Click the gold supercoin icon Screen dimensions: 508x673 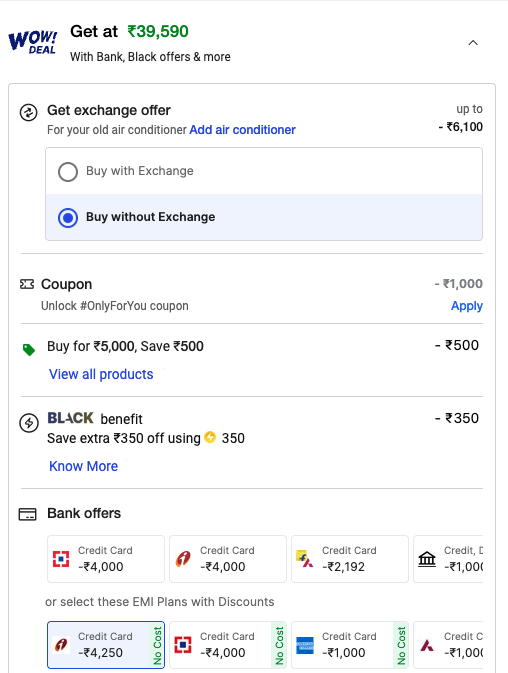click(210, 437)
